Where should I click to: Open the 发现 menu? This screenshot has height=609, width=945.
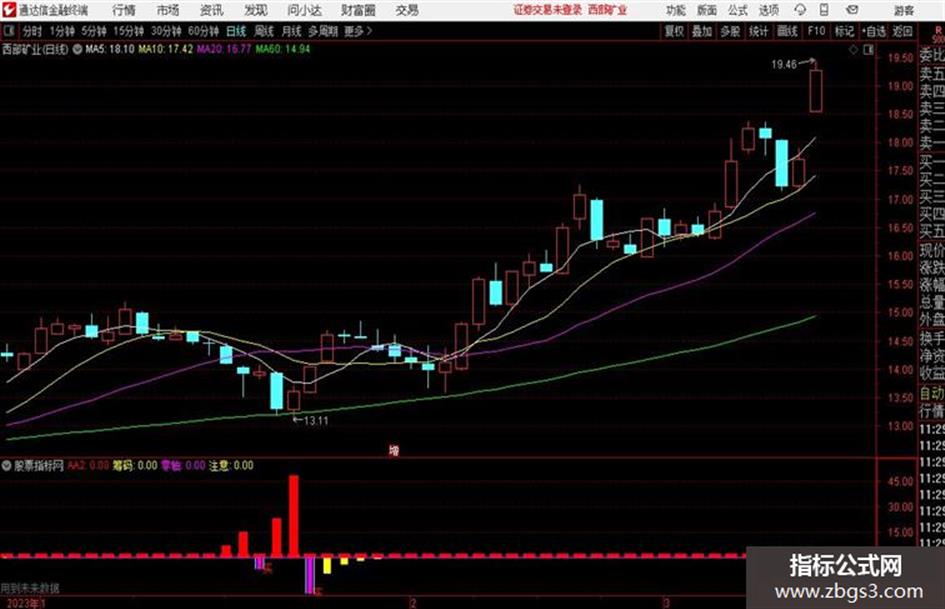tap(255, 10)
